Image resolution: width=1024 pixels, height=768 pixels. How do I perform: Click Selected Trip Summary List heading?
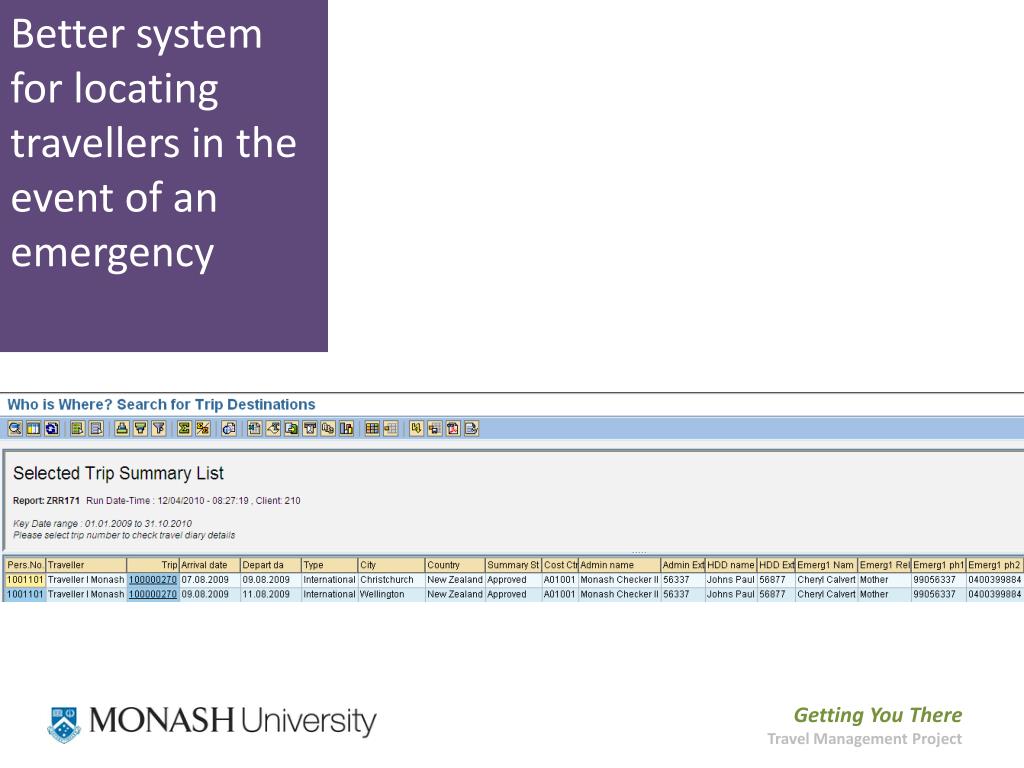pyautogui.click(x=118, y=473)
